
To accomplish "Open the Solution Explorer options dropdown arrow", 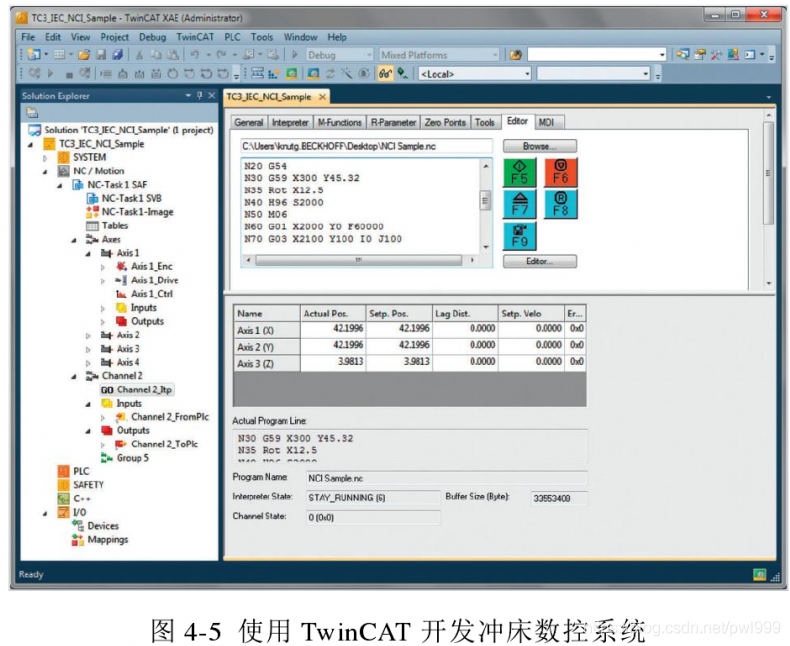I will click(x=188, y=95).
